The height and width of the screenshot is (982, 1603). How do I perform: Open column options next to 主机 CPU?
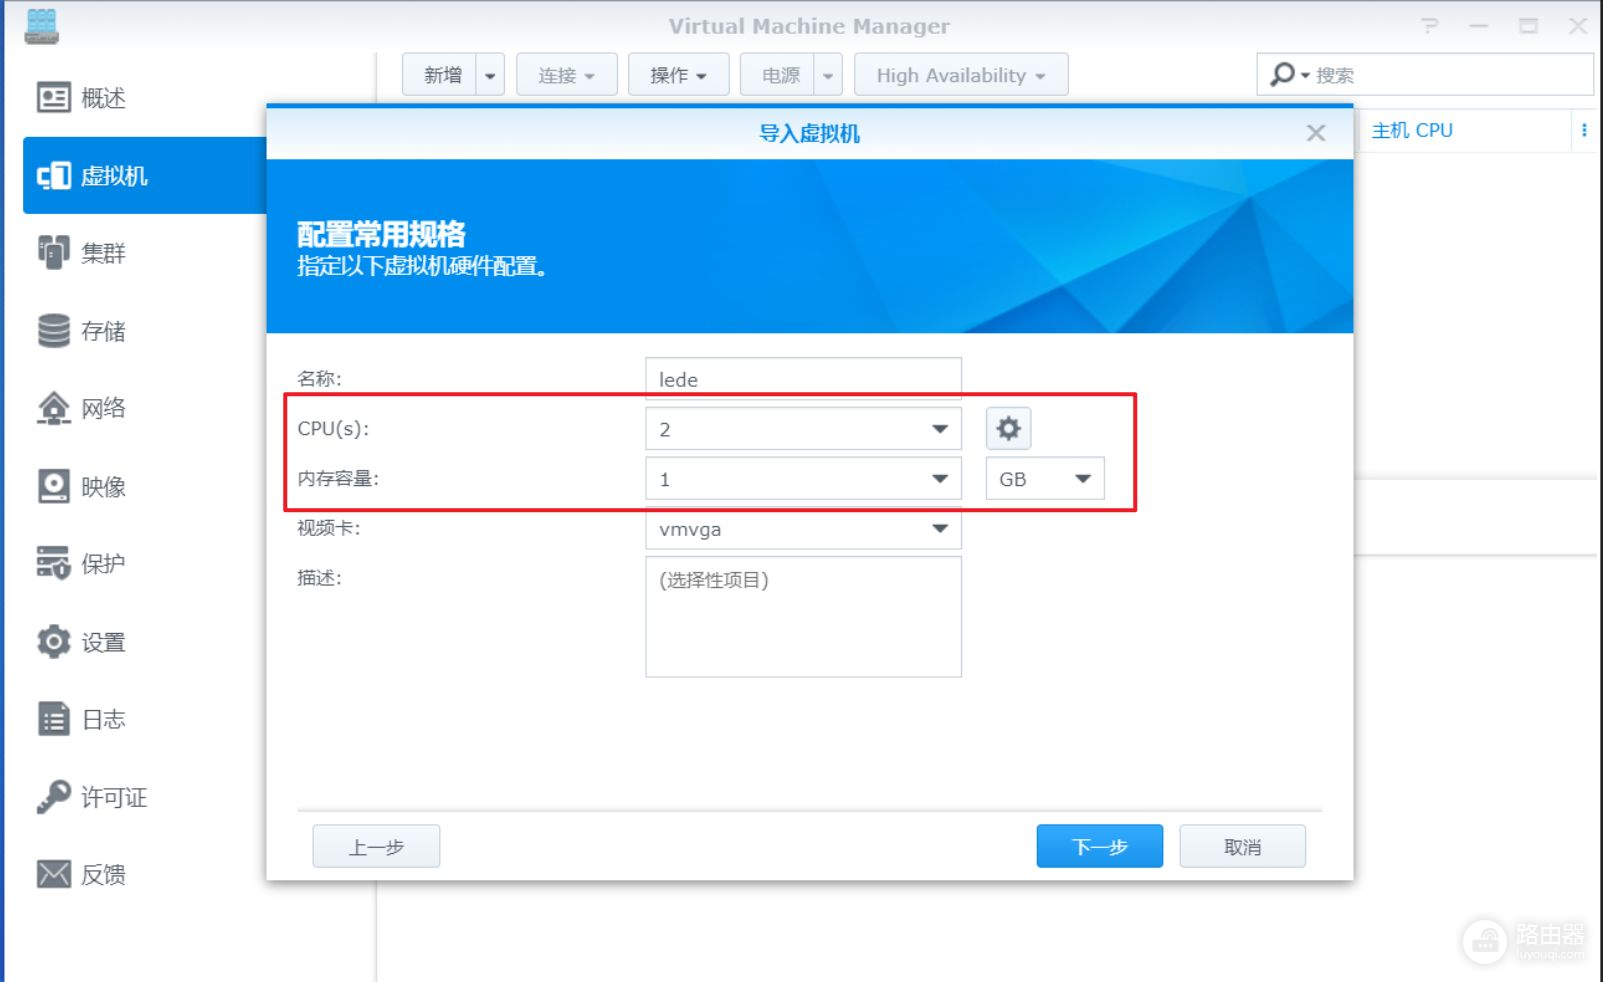coord(1584,131)
